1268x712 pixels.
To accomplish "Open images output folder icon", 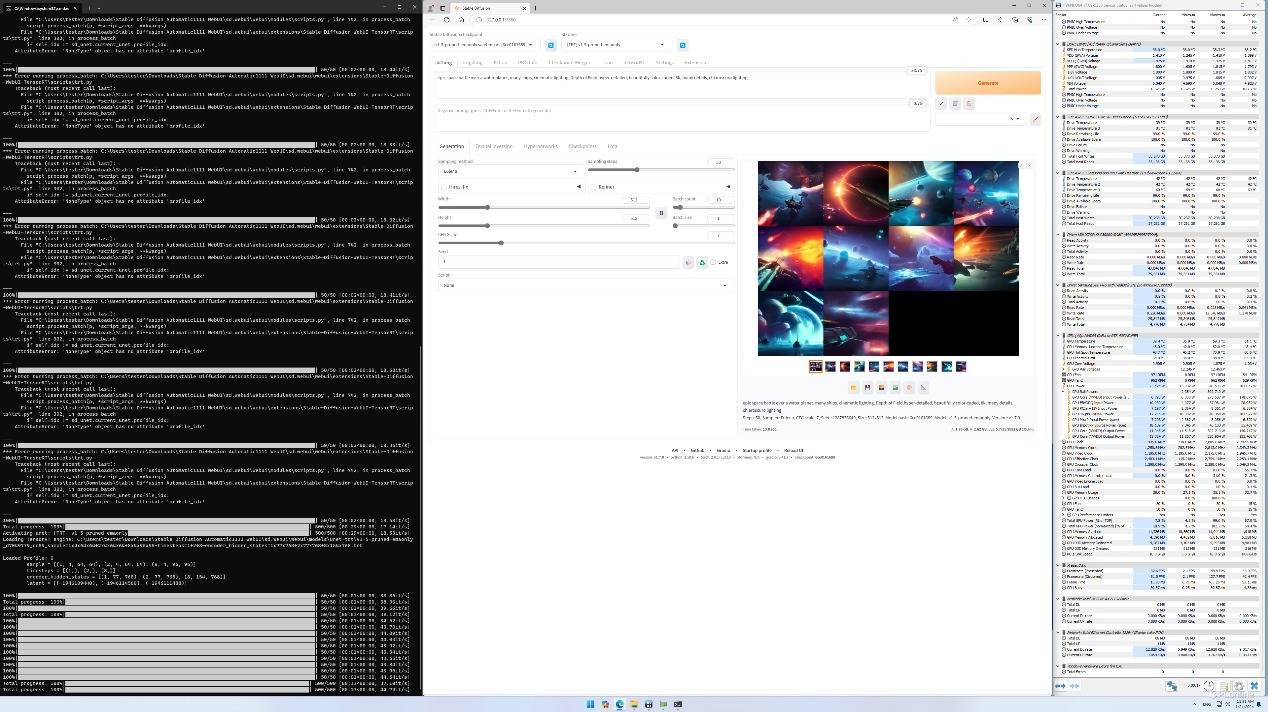I will pyautogui.click(x=853, y=387).
